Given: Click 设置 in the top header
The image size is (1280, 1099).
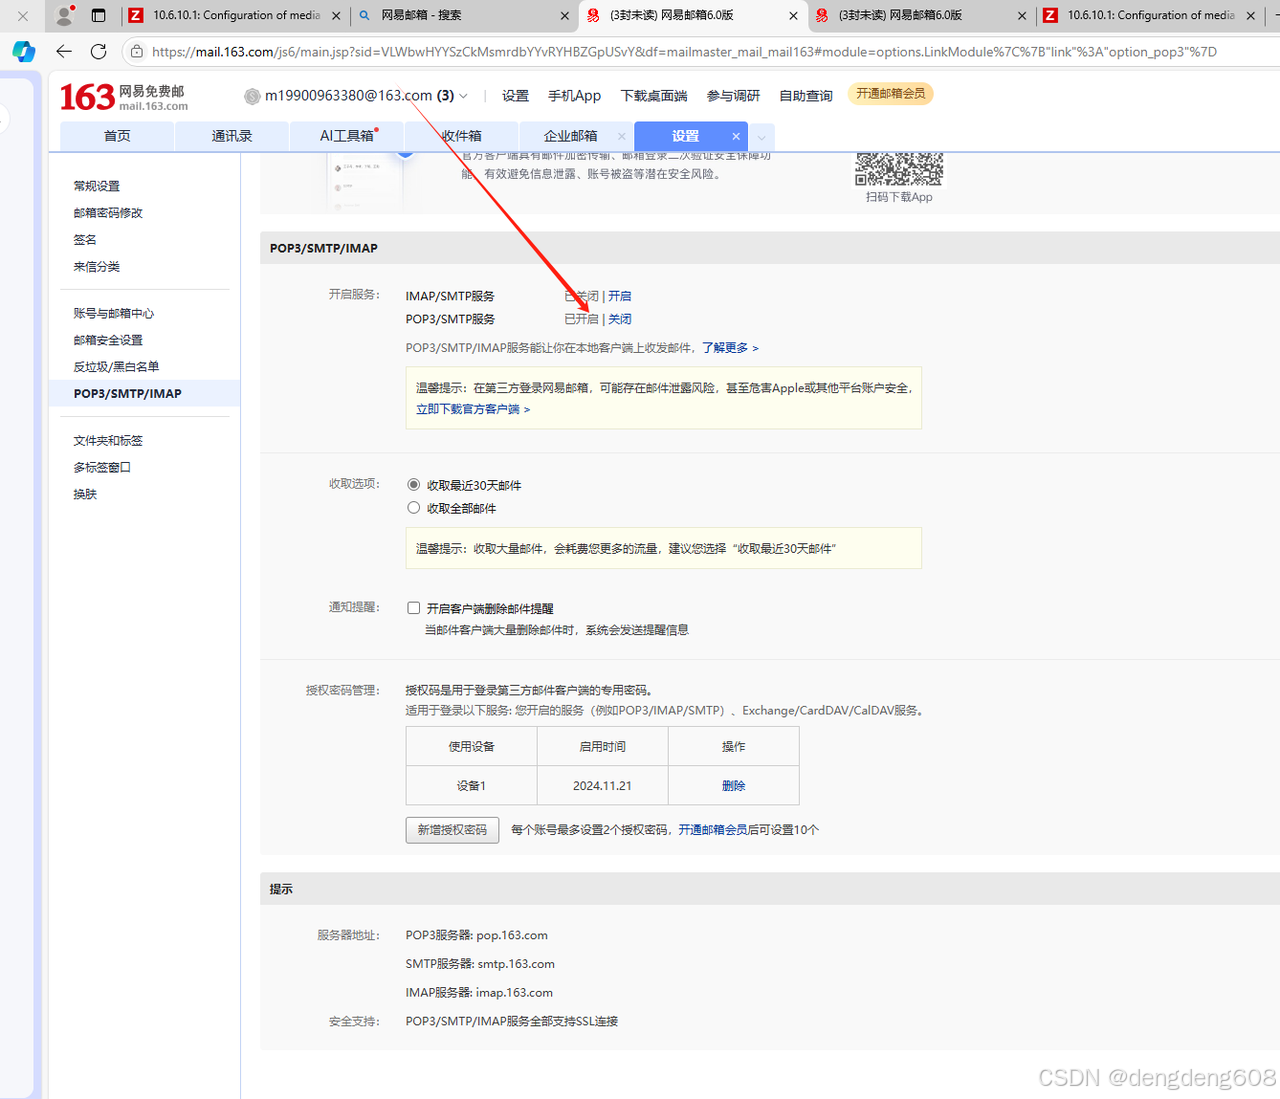Looking at the screenshot, I should [x=515, y=96].
